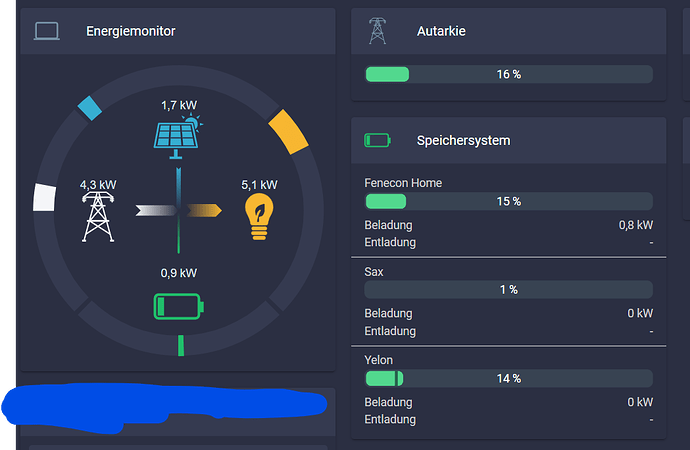Open the Speichersystem card title
The image size is (690, 450).
pyautogui.click(x=463, y=141)
